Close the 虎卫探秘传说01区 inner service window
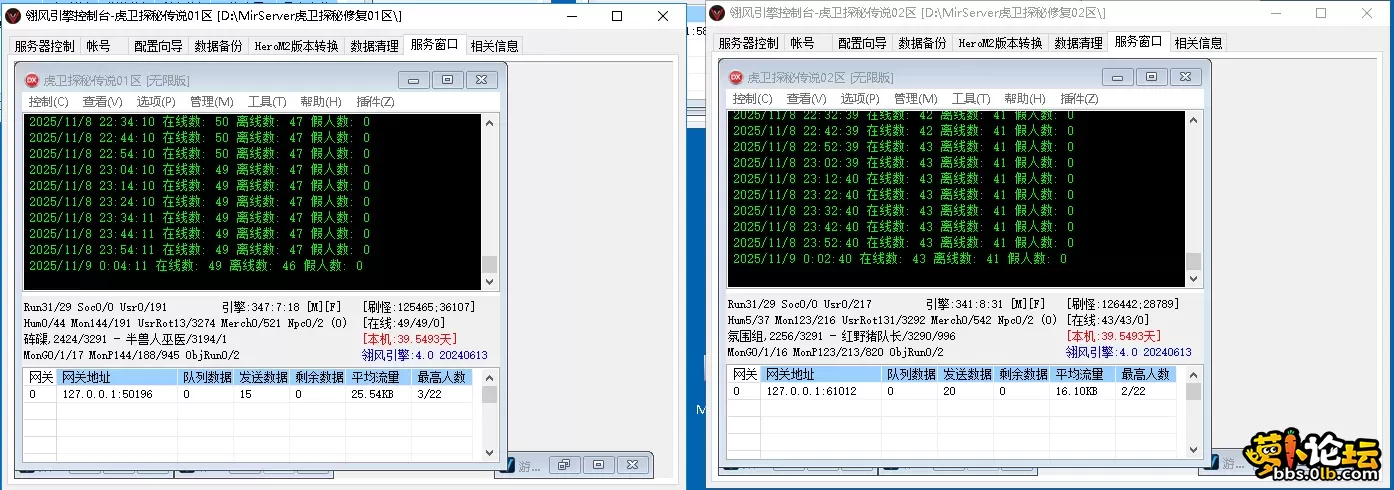 pos(481,80)
